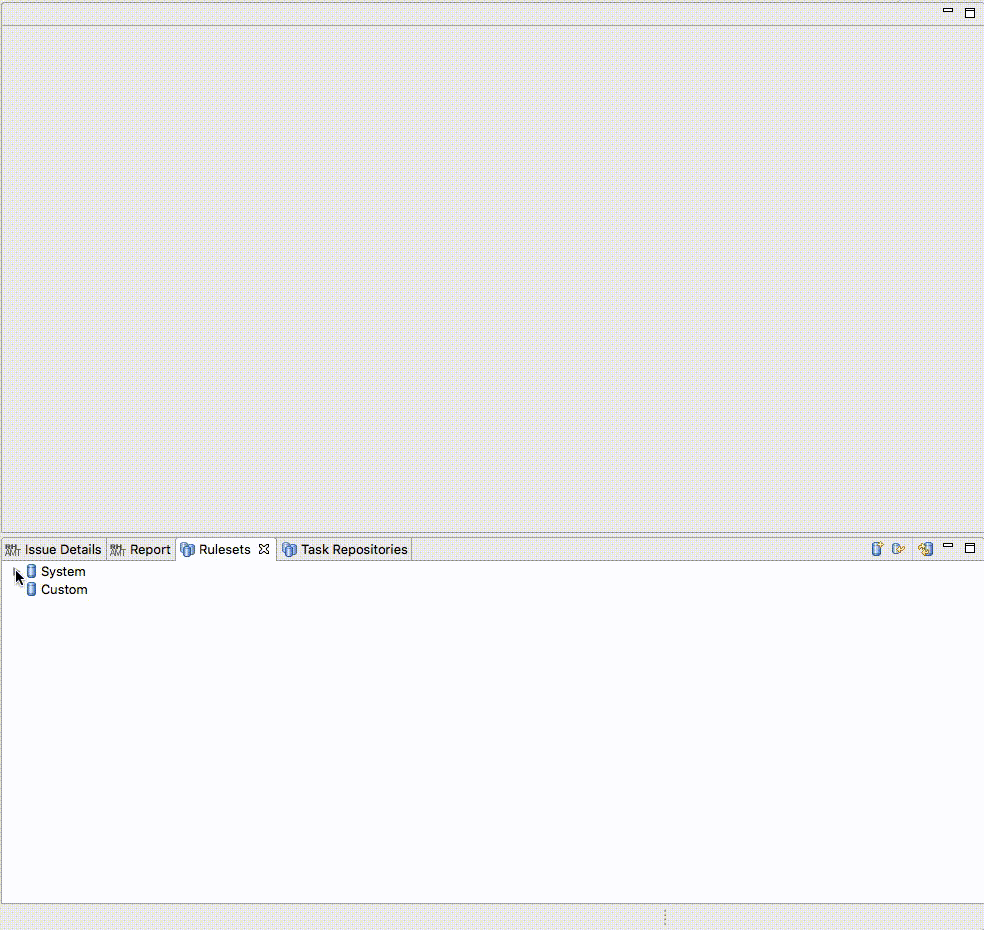Close the Rulesets tab
Viewport: 984px width, 930px height.
(264, 549)
